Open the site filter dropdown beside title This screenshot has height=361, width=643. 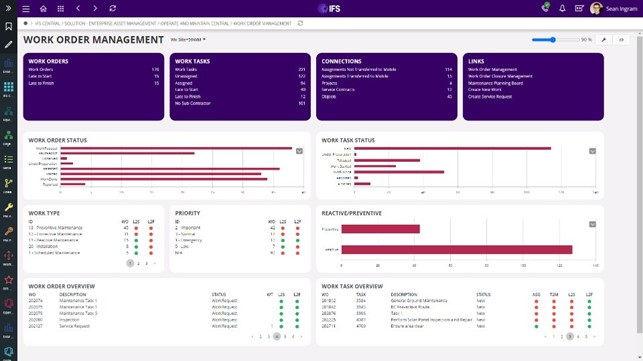click(188, 40)
